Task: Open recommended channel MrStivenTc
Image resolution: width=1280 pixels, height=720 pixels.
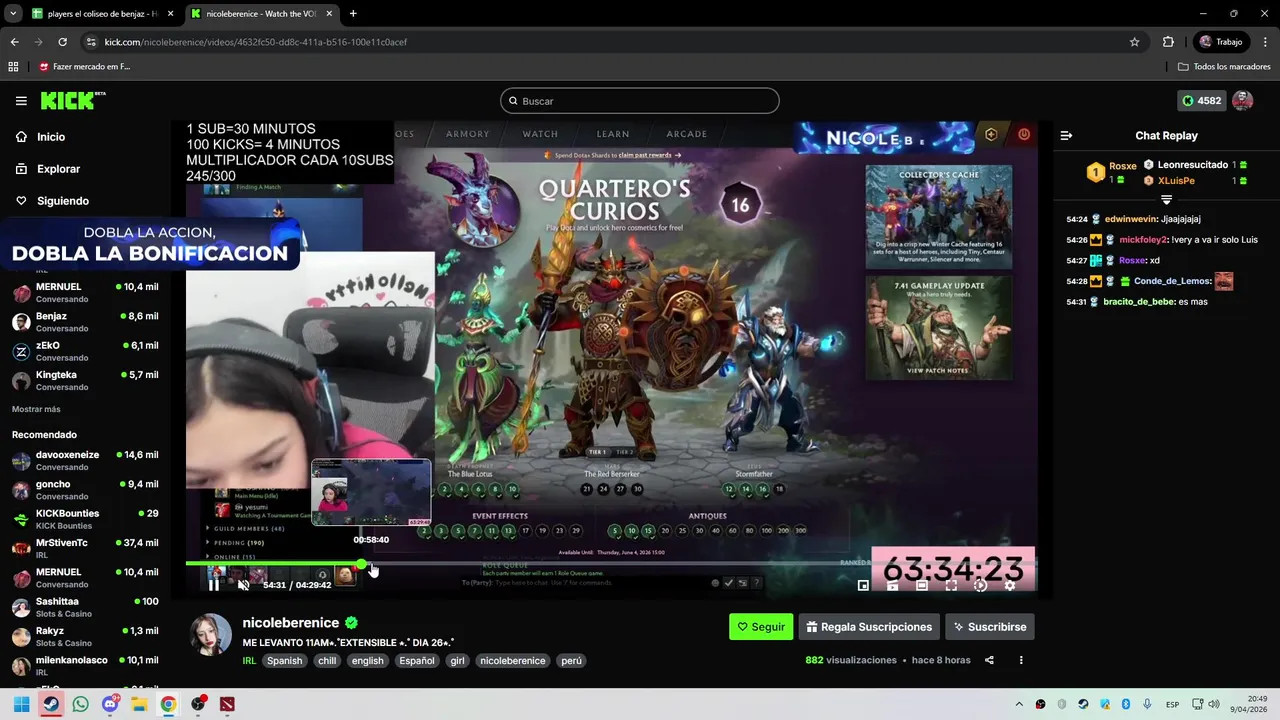Action: click(x=86, y=548)
